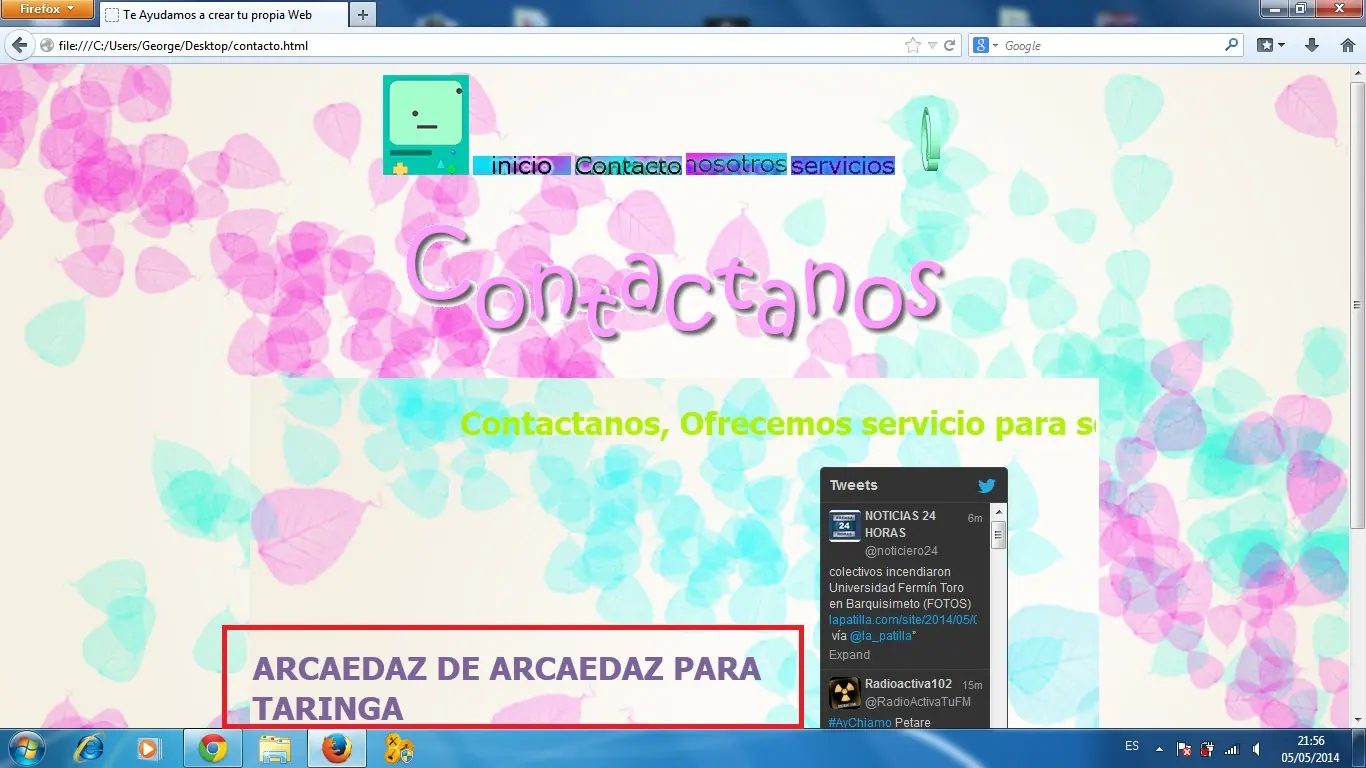Click the green spinning icon beside servicios
This screenshot has height=768, width=1366.
[929, 139]
